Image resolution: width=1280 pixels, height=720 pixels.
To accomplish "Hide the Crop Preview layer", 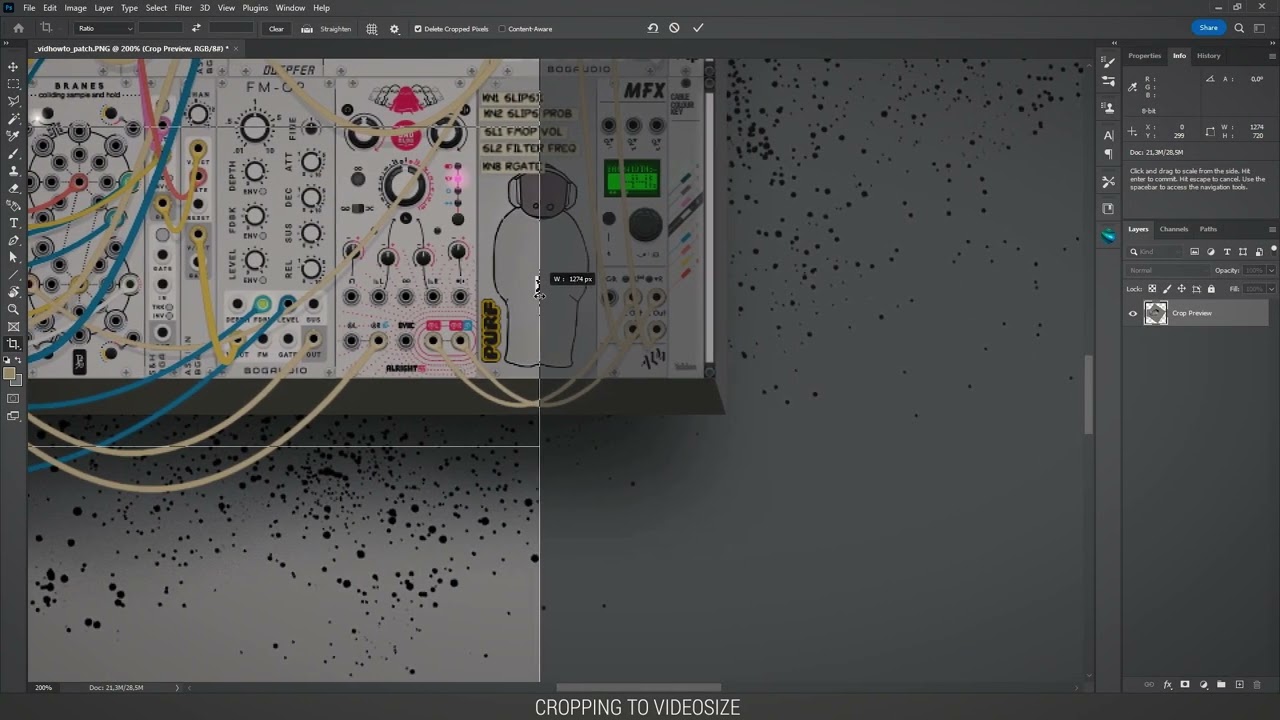I will pos(1133,313).
